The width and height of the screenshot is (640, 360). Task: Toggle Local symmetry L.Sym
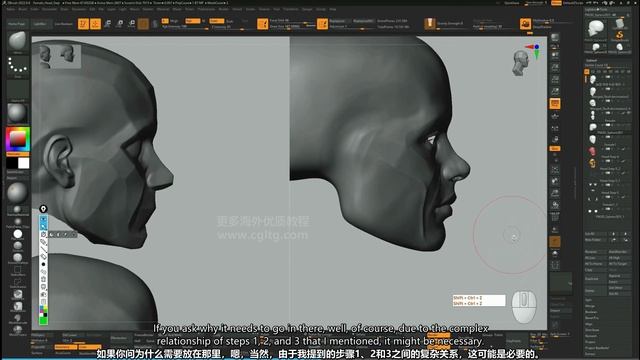(555, 129)
